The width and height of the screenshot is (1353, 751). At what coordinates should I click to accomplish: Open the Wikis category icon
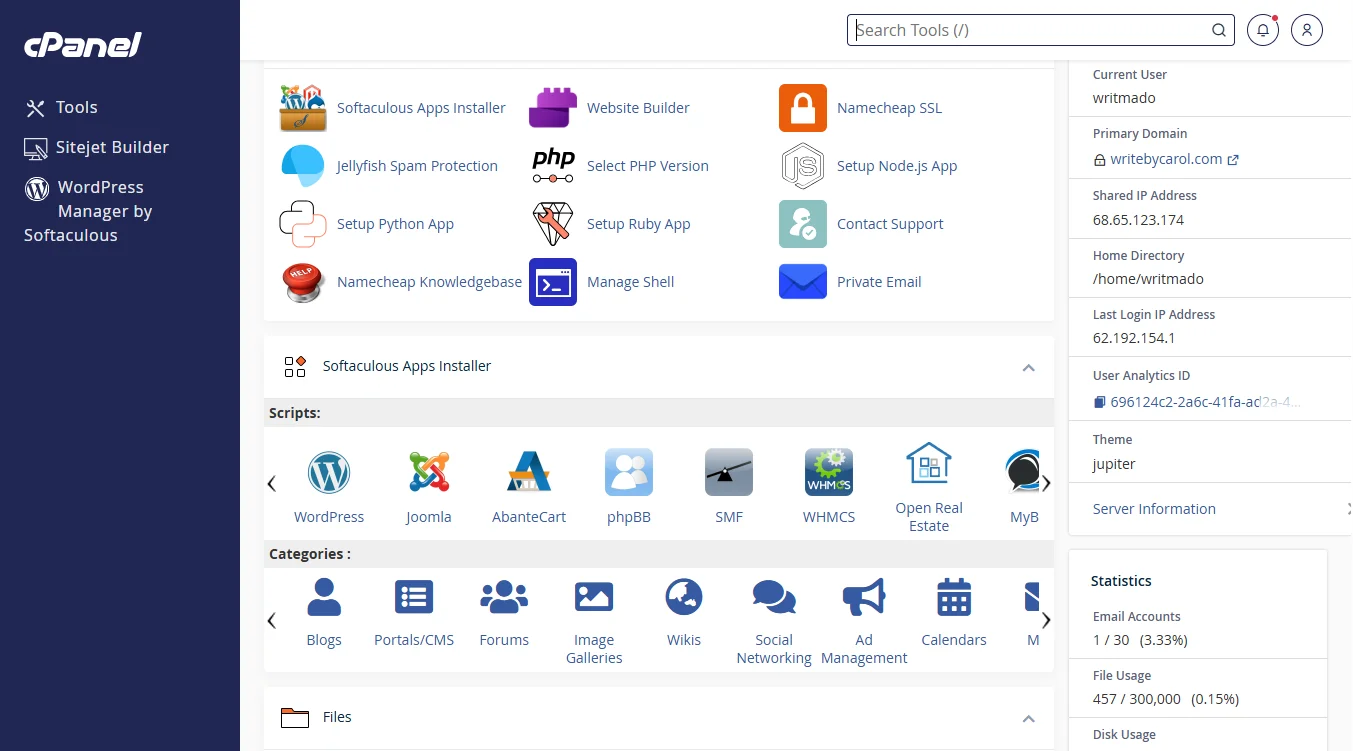click(x=684, y=597)
